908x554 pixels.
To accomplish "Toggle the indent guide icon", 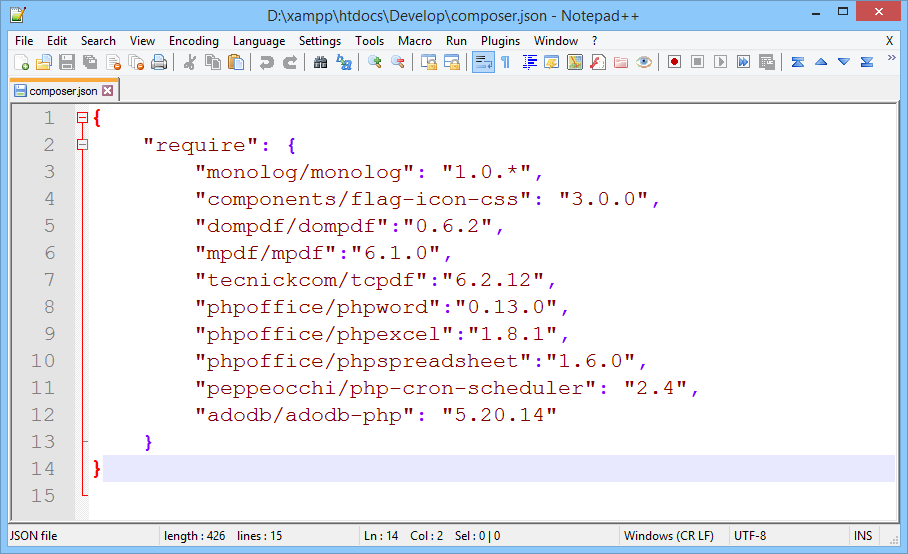I will 529,62.
